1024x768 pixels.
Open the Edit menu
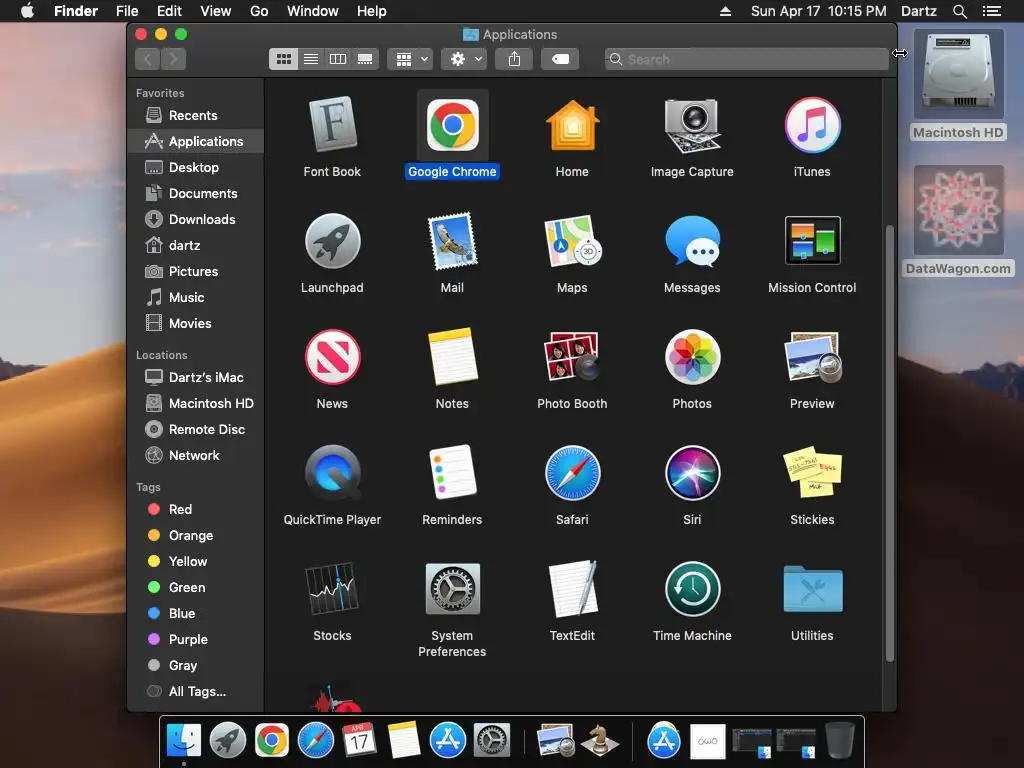pyautogui.click(x=169, y=11)
